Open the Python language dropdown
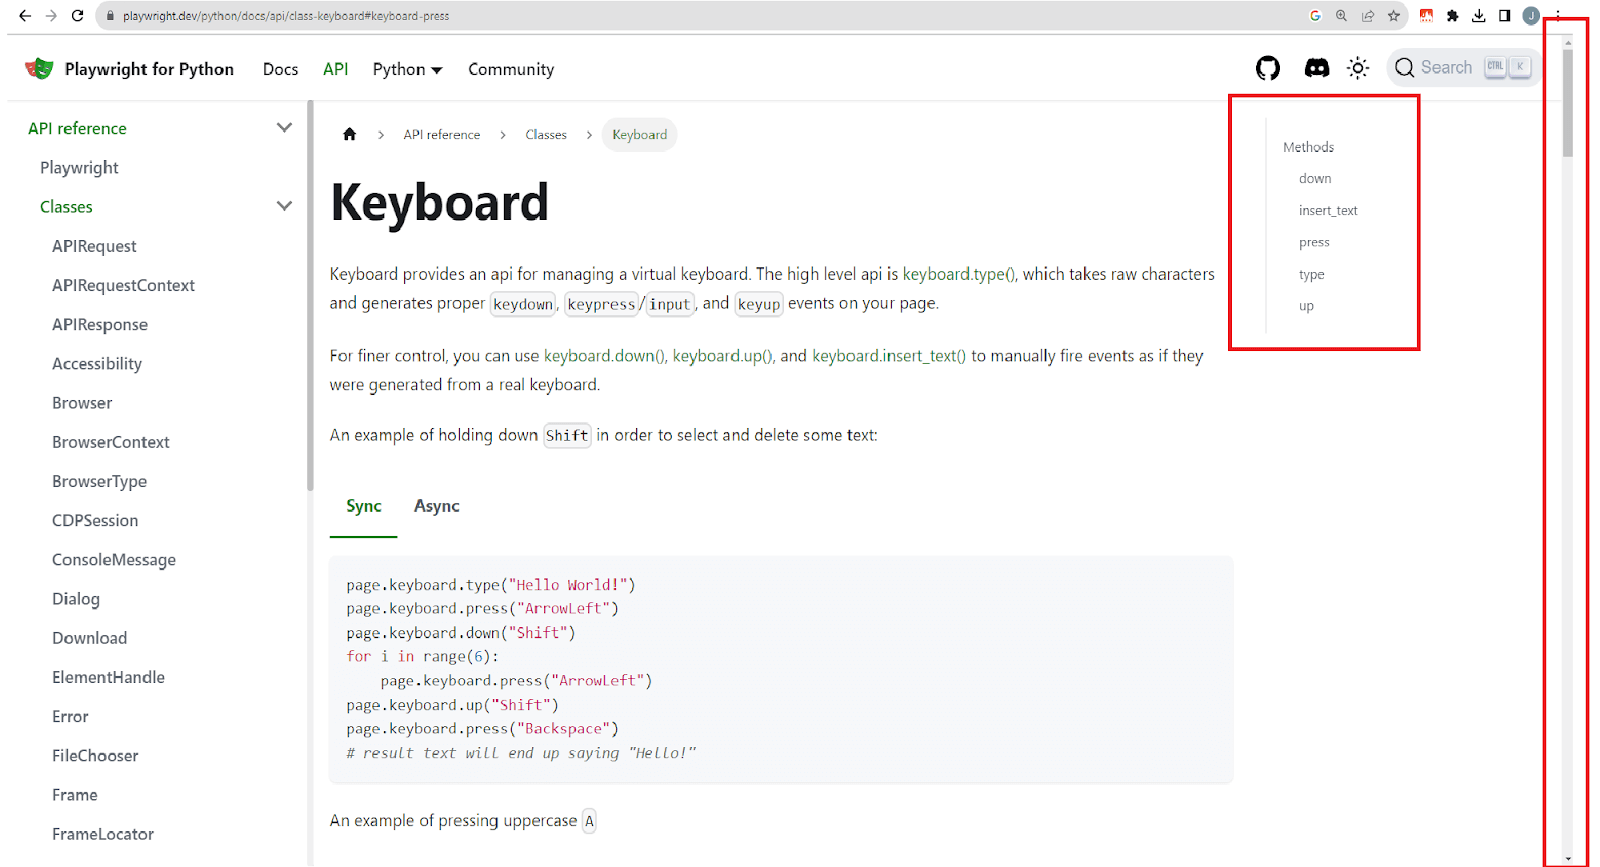Image resolution: width=1600 pixels, height=867 pixels. coord(407,69)
